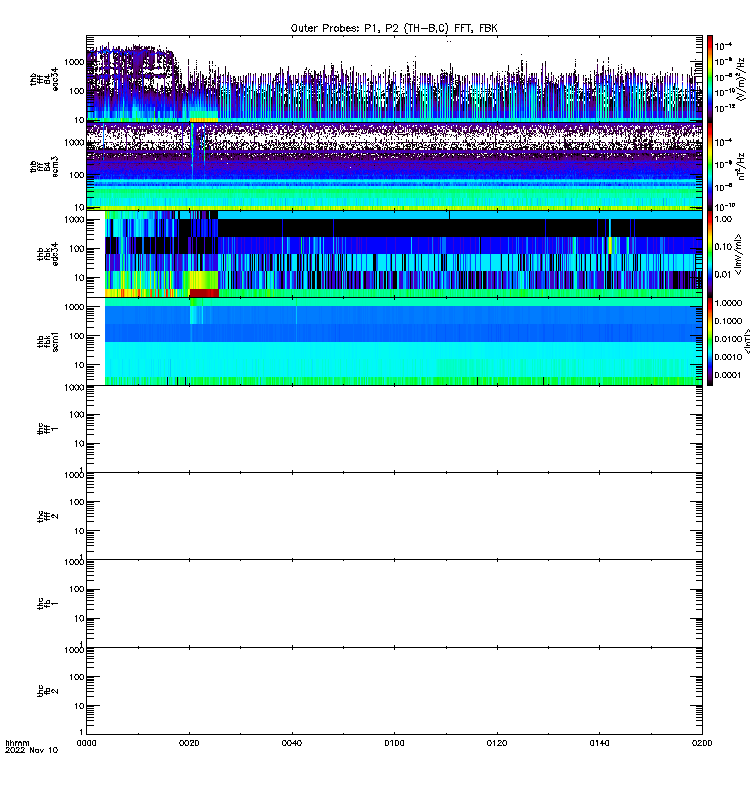Click the <|nT|> color bar

pyautogui.click(x=710, y=342)
